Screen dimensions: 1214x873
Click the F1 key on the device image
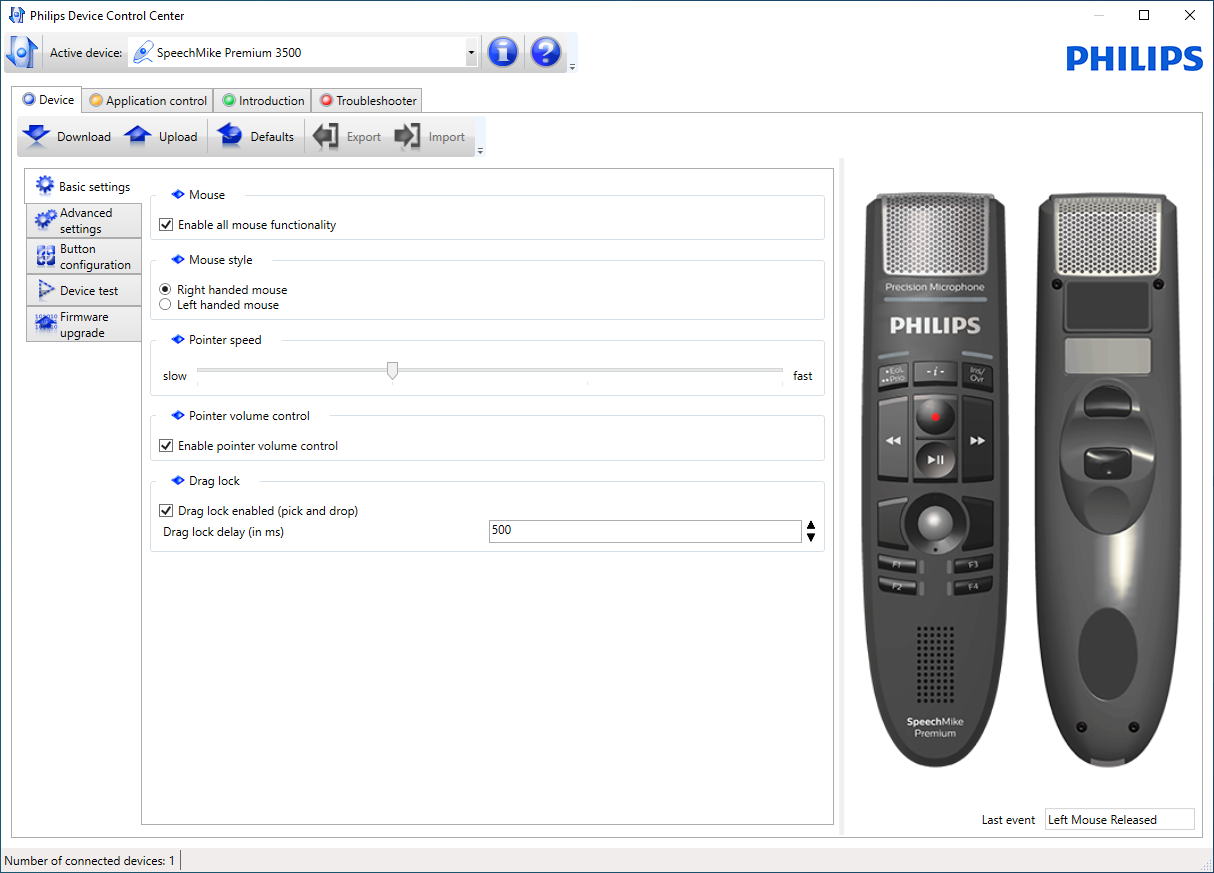[x=897, y=565]
